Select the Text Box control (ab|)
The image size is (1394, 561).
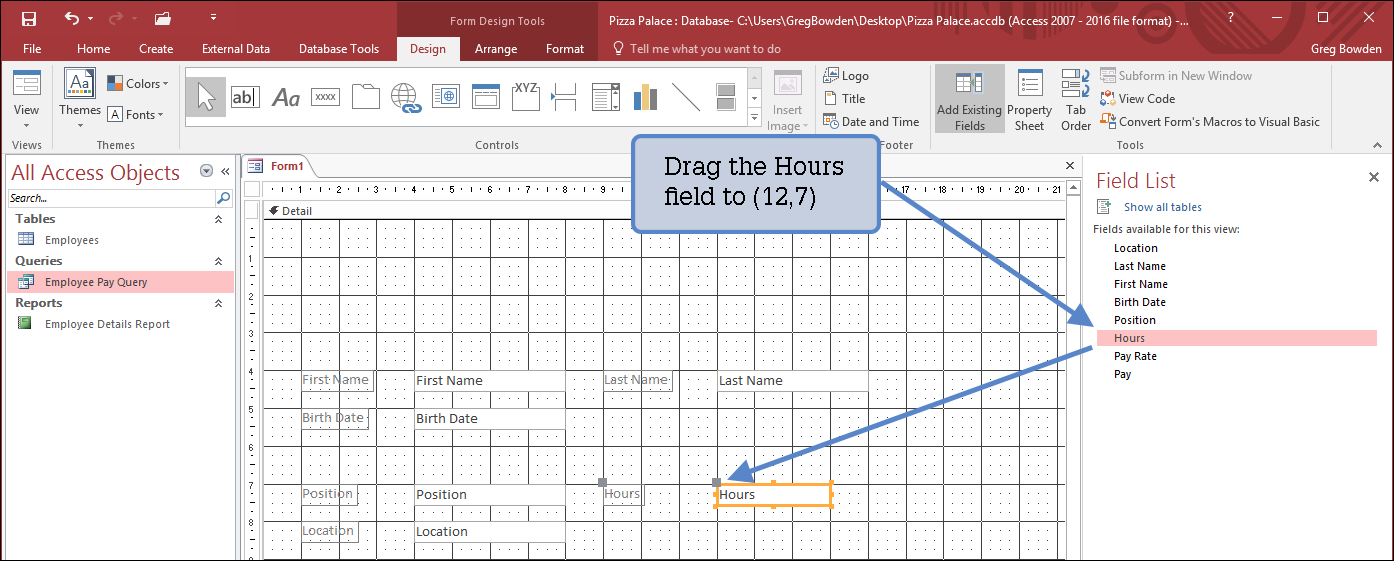pyautogui.click(x=245, y=97)
